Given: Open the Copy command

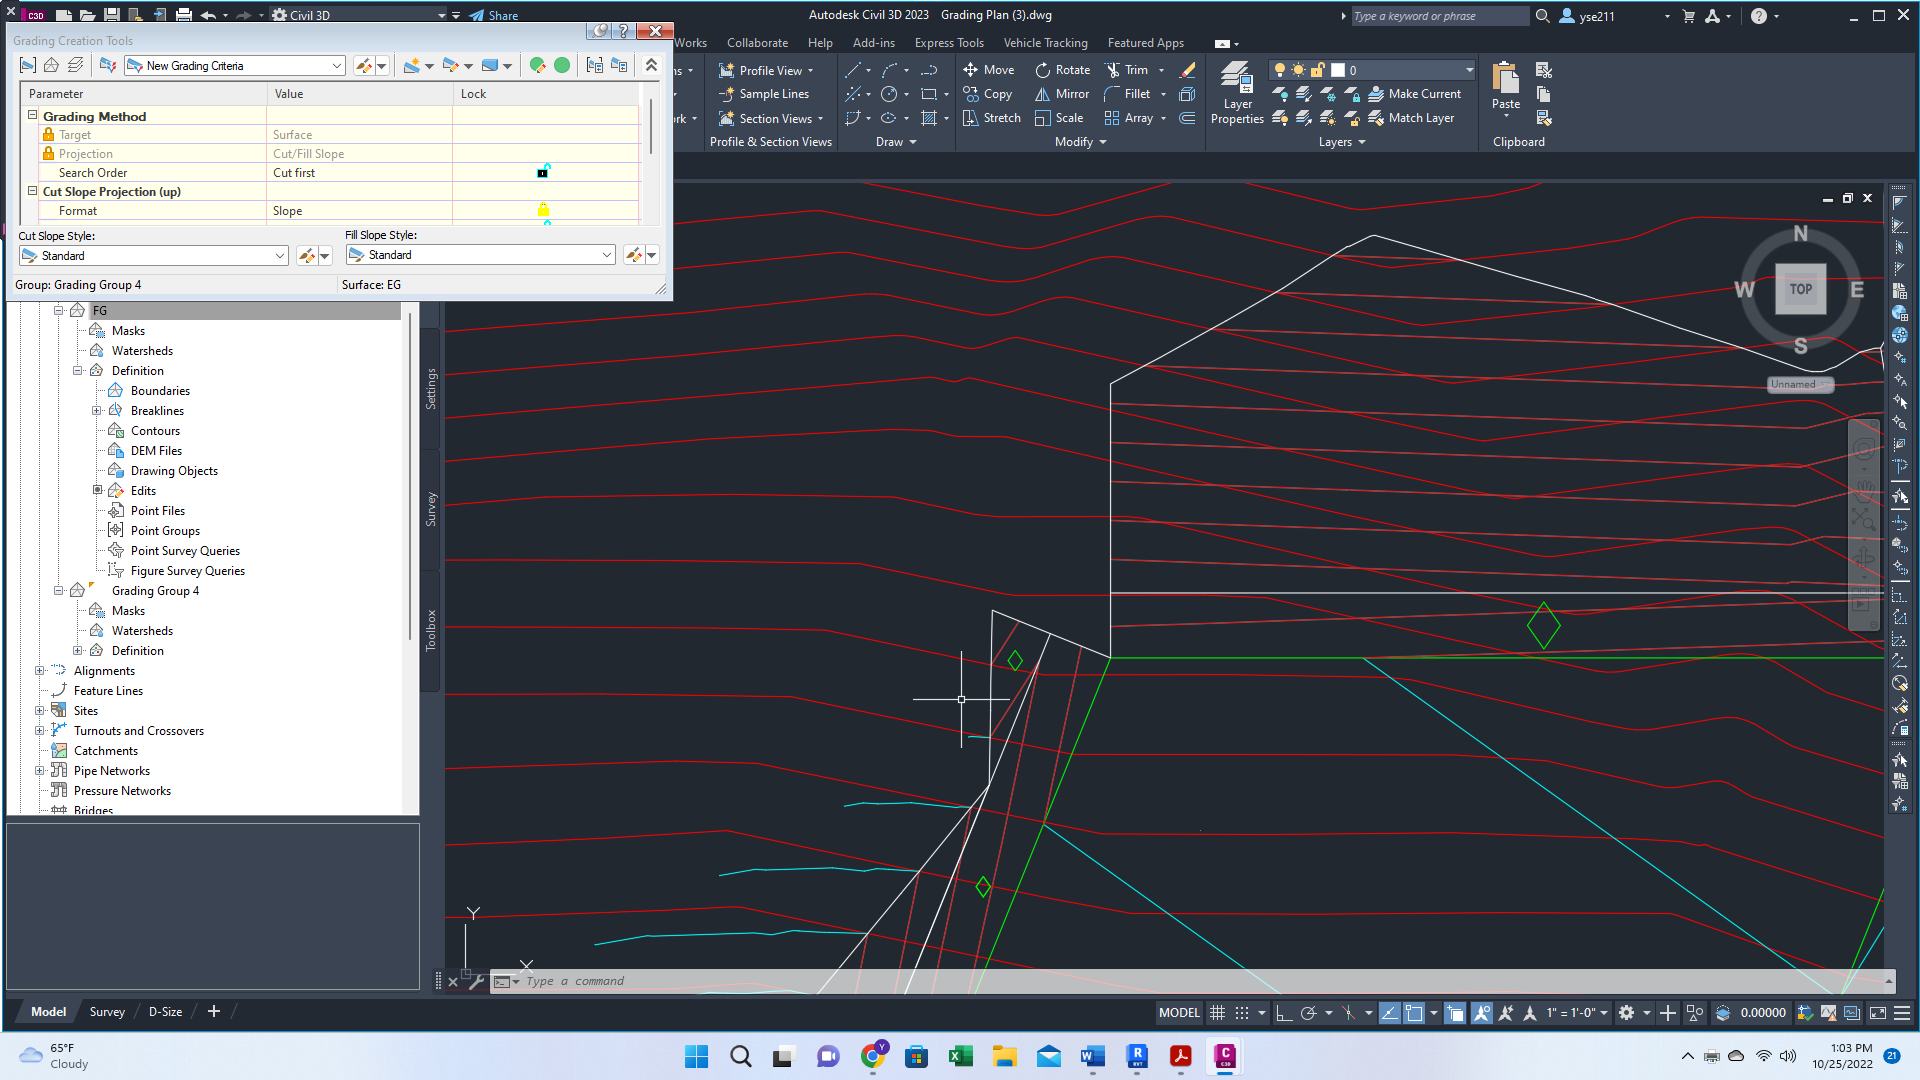Looking at the screenshot, I should (988, 93).
